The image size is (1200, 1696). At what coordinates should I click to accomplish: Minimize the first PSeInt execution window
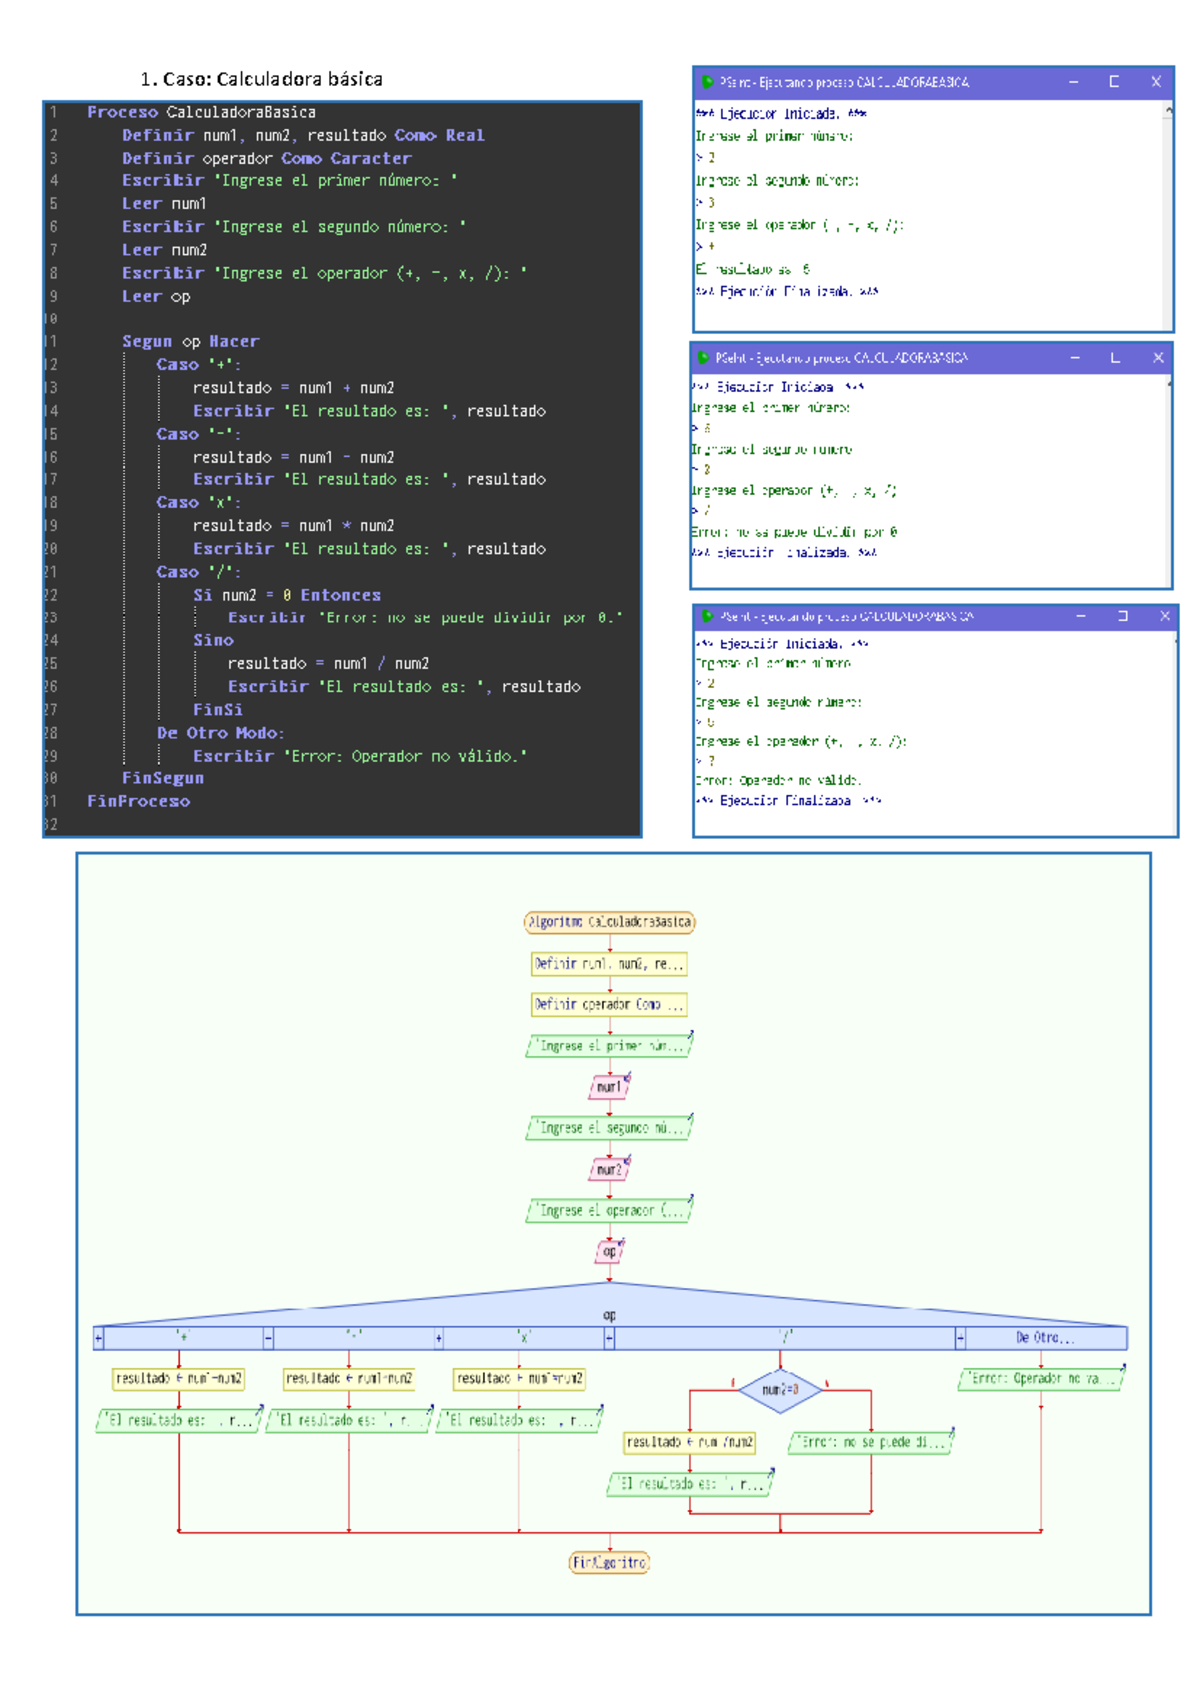(x=1073, y=82)
